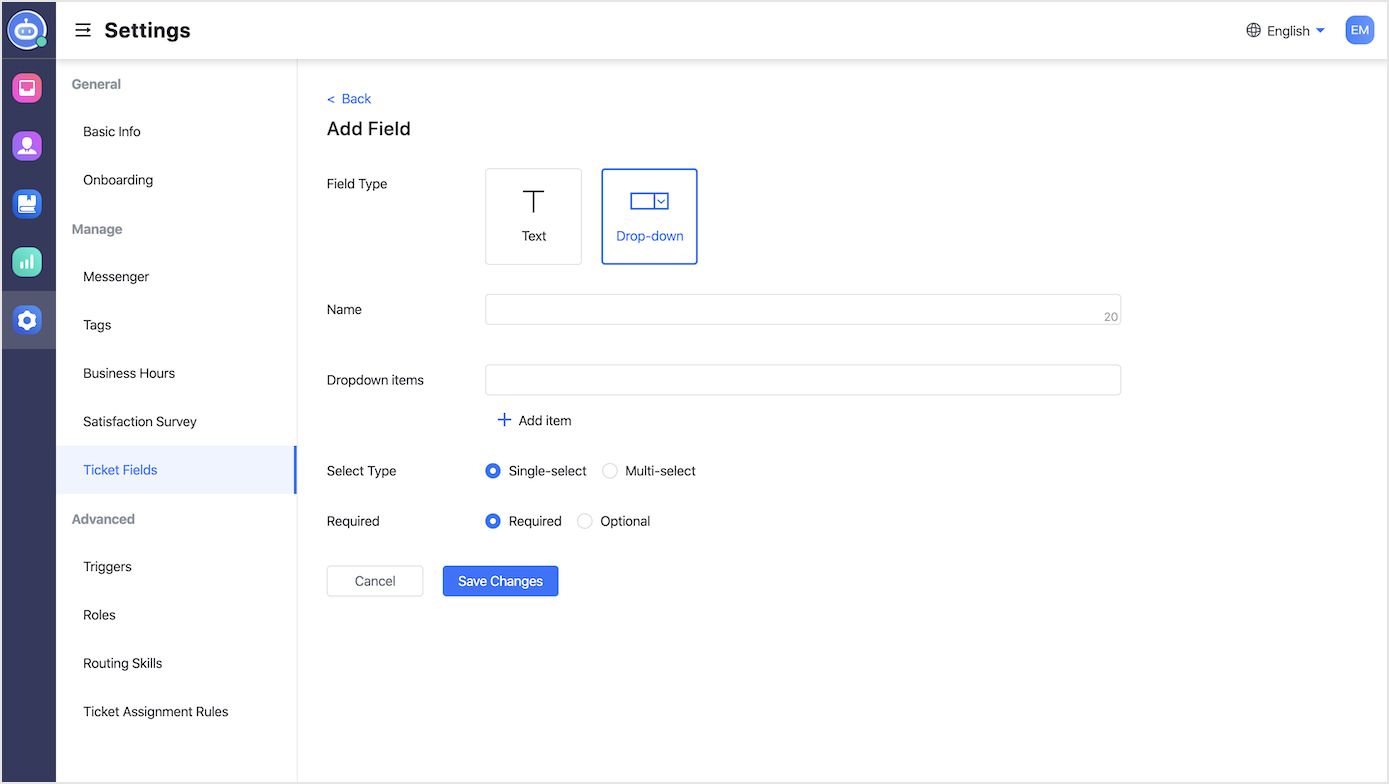The width and height of the screenshot is (1389, 784).
Task: Click the bot logo at top of sidebar
Action: pos(26,29)
